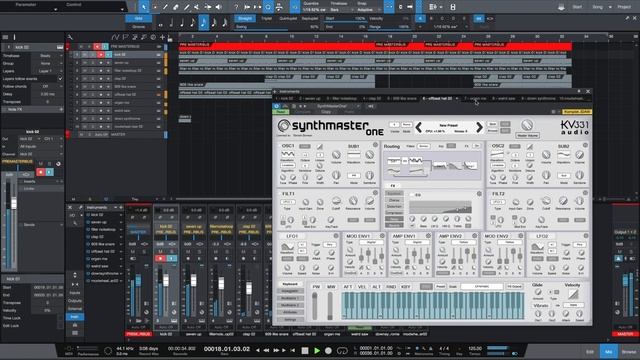Switch to clap 02 instrument tab
Screen dimensions: 640x360
[372, 98]
